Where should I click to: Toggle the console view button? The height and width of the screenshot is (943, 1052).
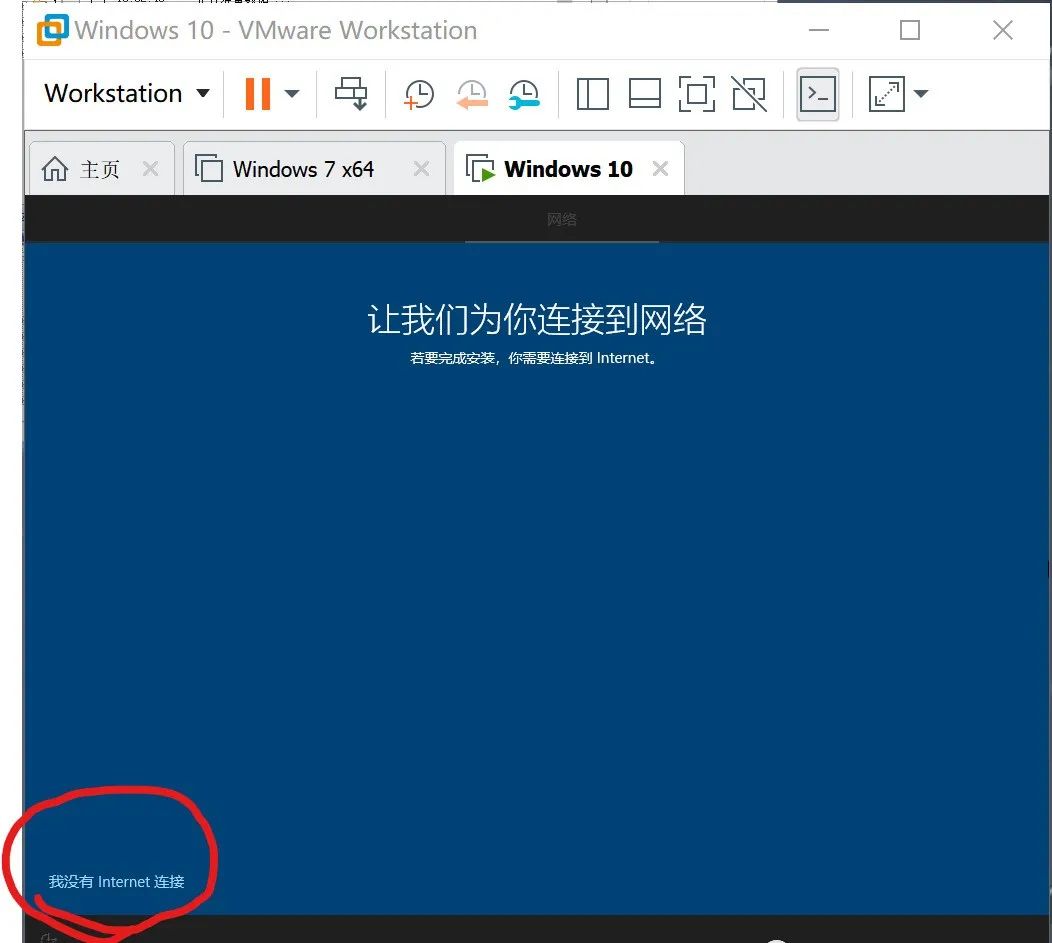coord(817,93)
